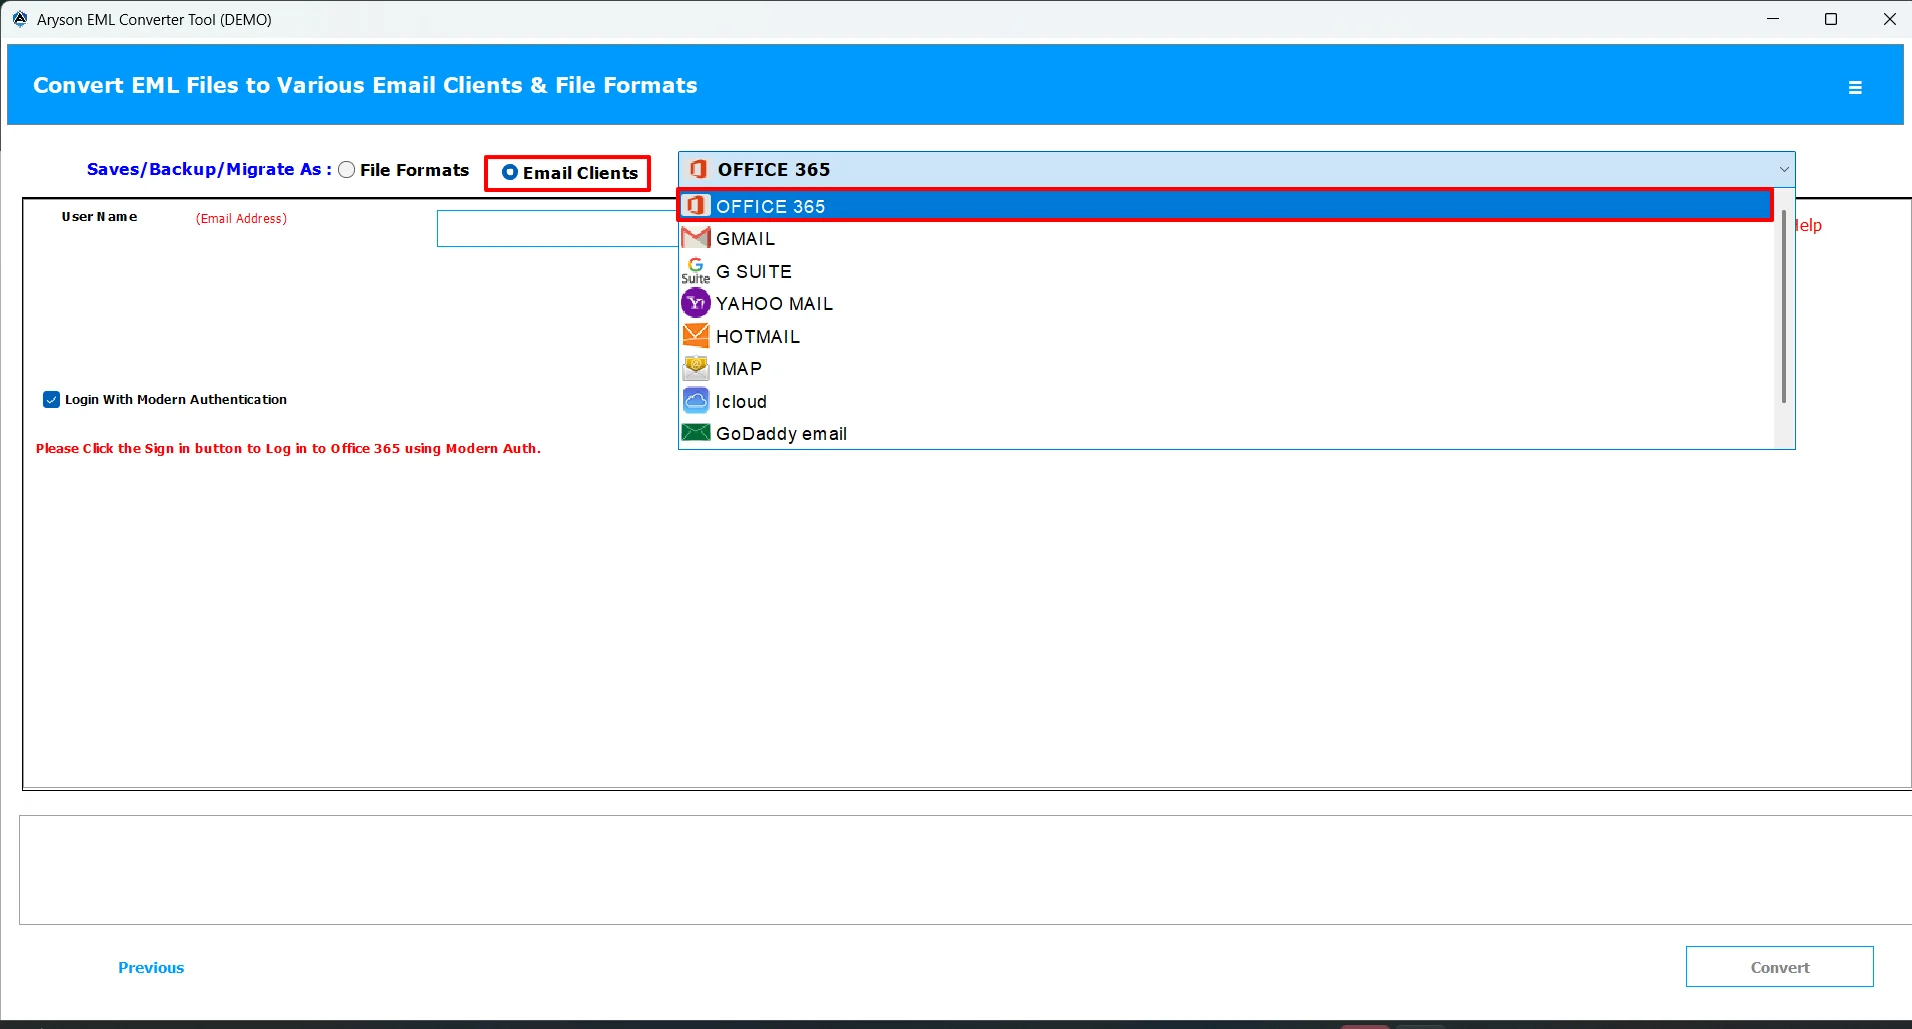1912x1029 pixels.
Task: Click the Office 365 icon in list
Action: click(x=696, y=206)
